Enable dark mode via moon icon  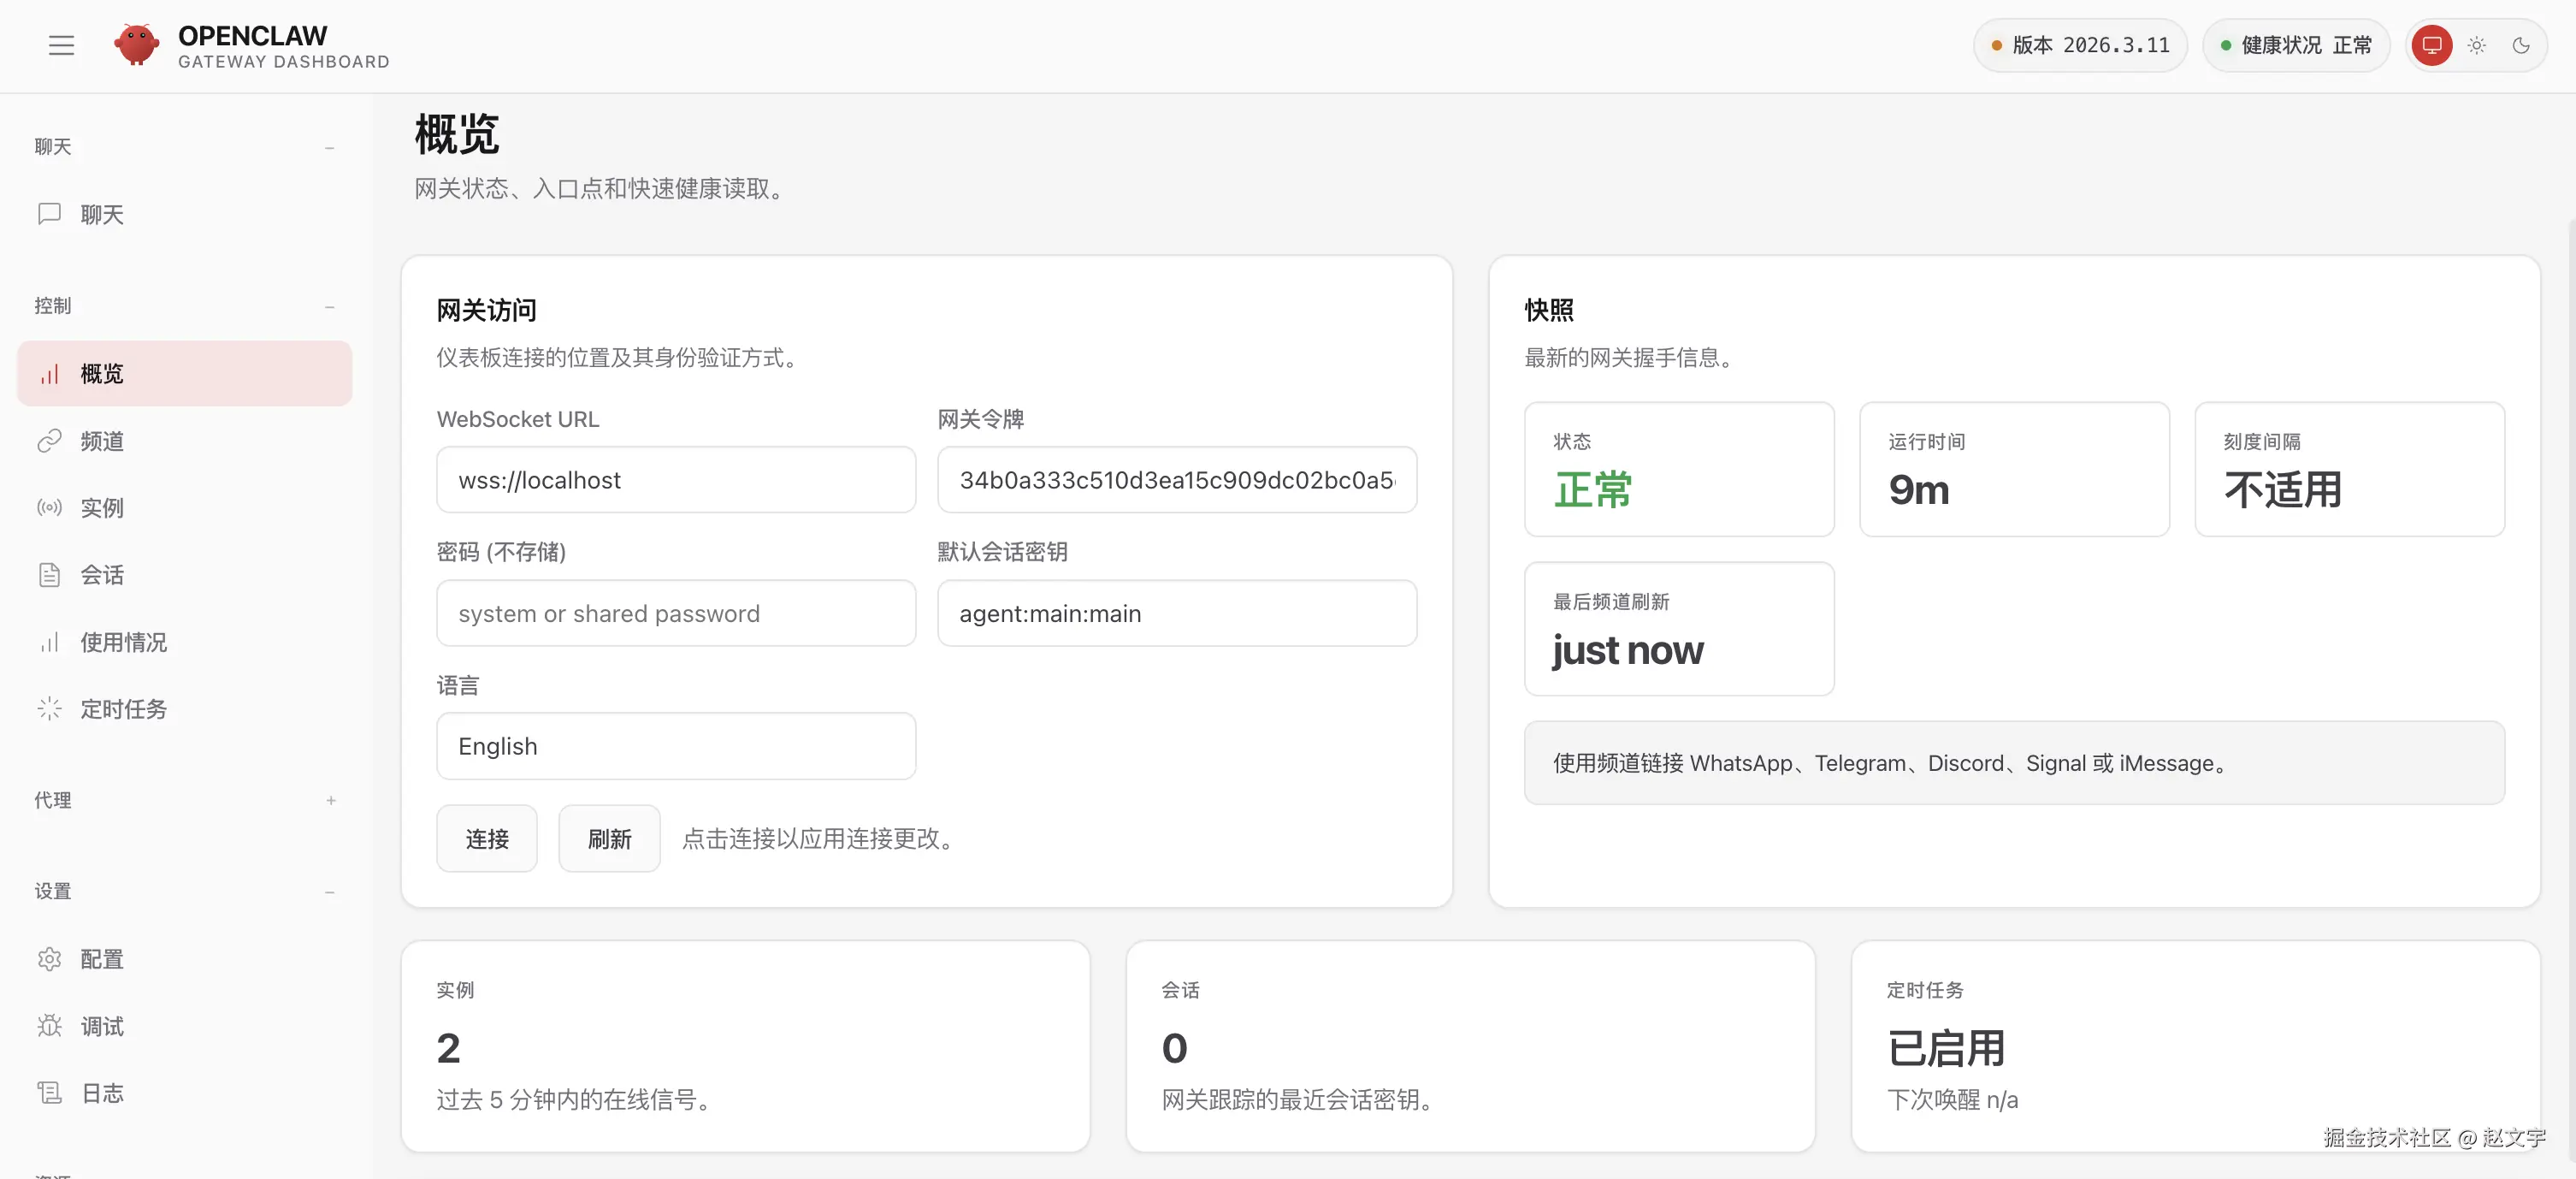pos(2523,45)
